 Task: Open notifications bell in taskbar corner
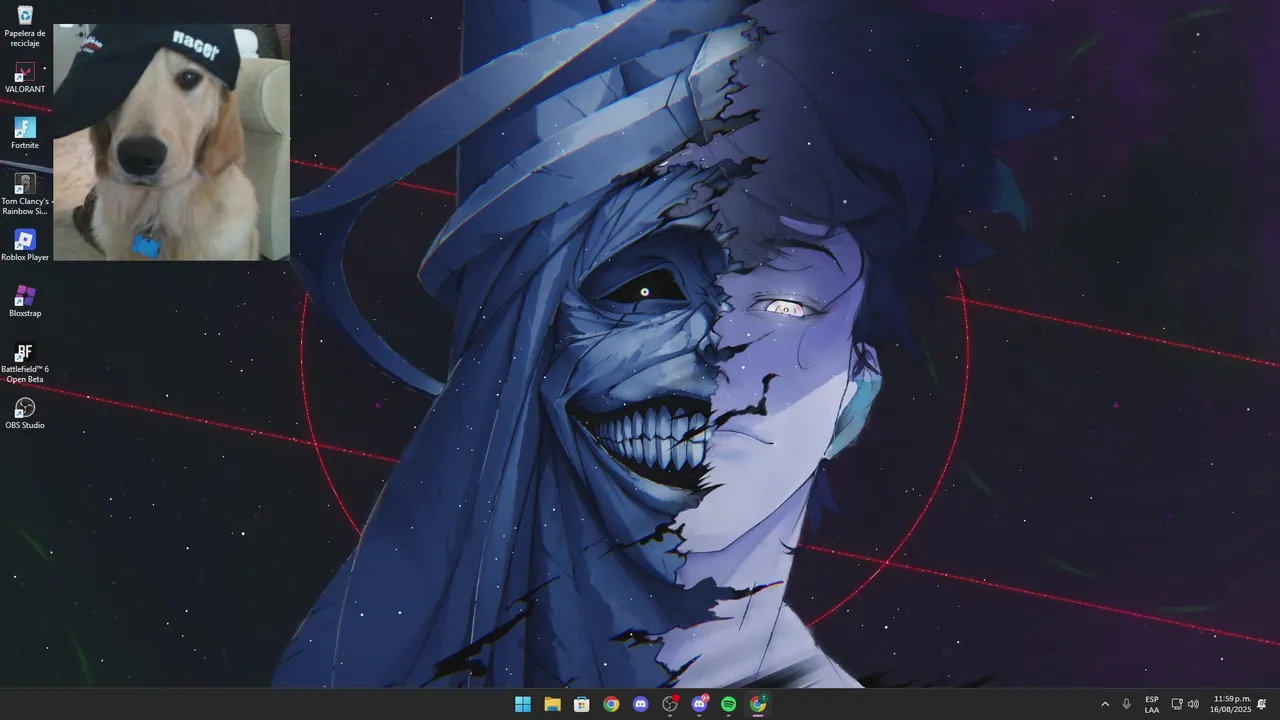1262,704
